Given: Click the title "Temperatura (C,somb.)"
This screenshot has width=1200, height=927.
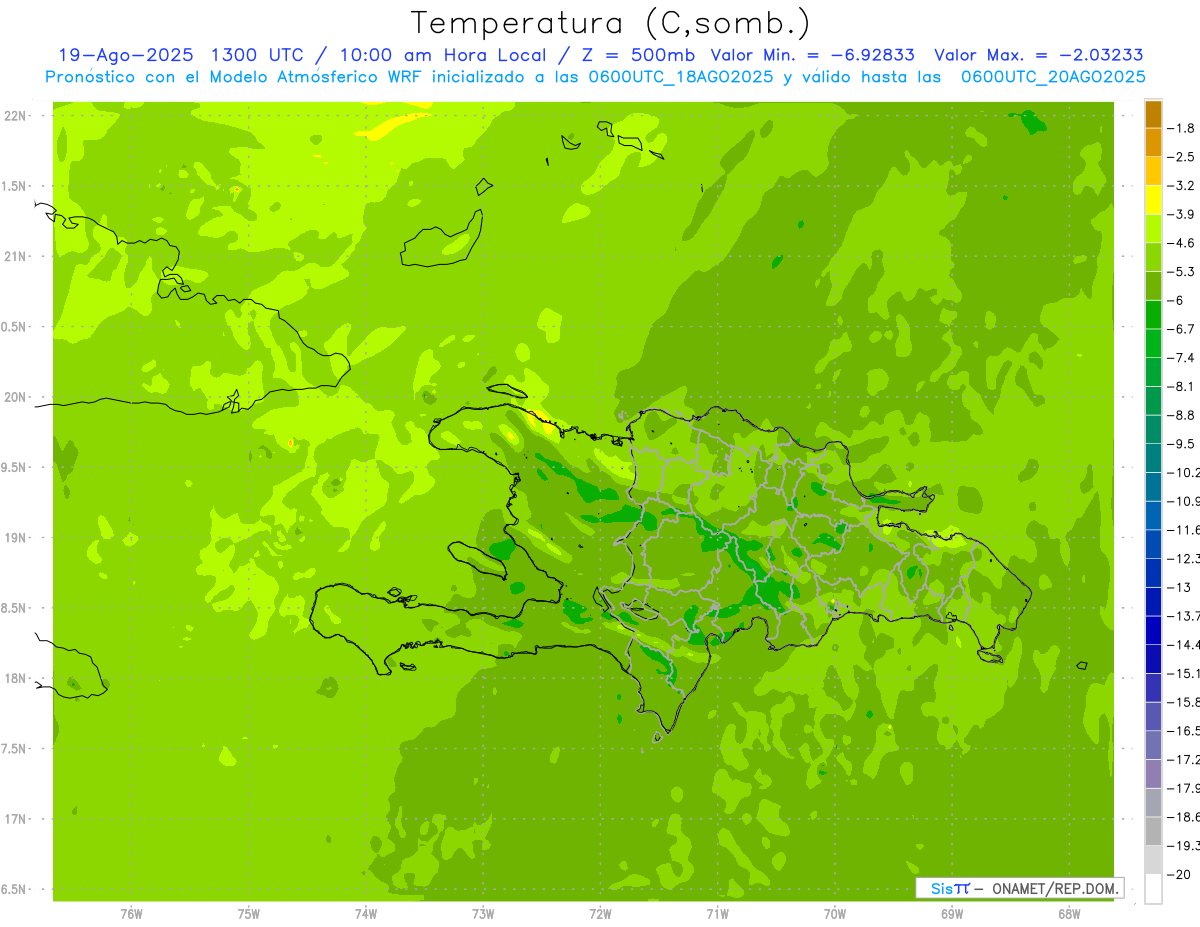Looking at the screenshot, I should [x=610, y=23].
